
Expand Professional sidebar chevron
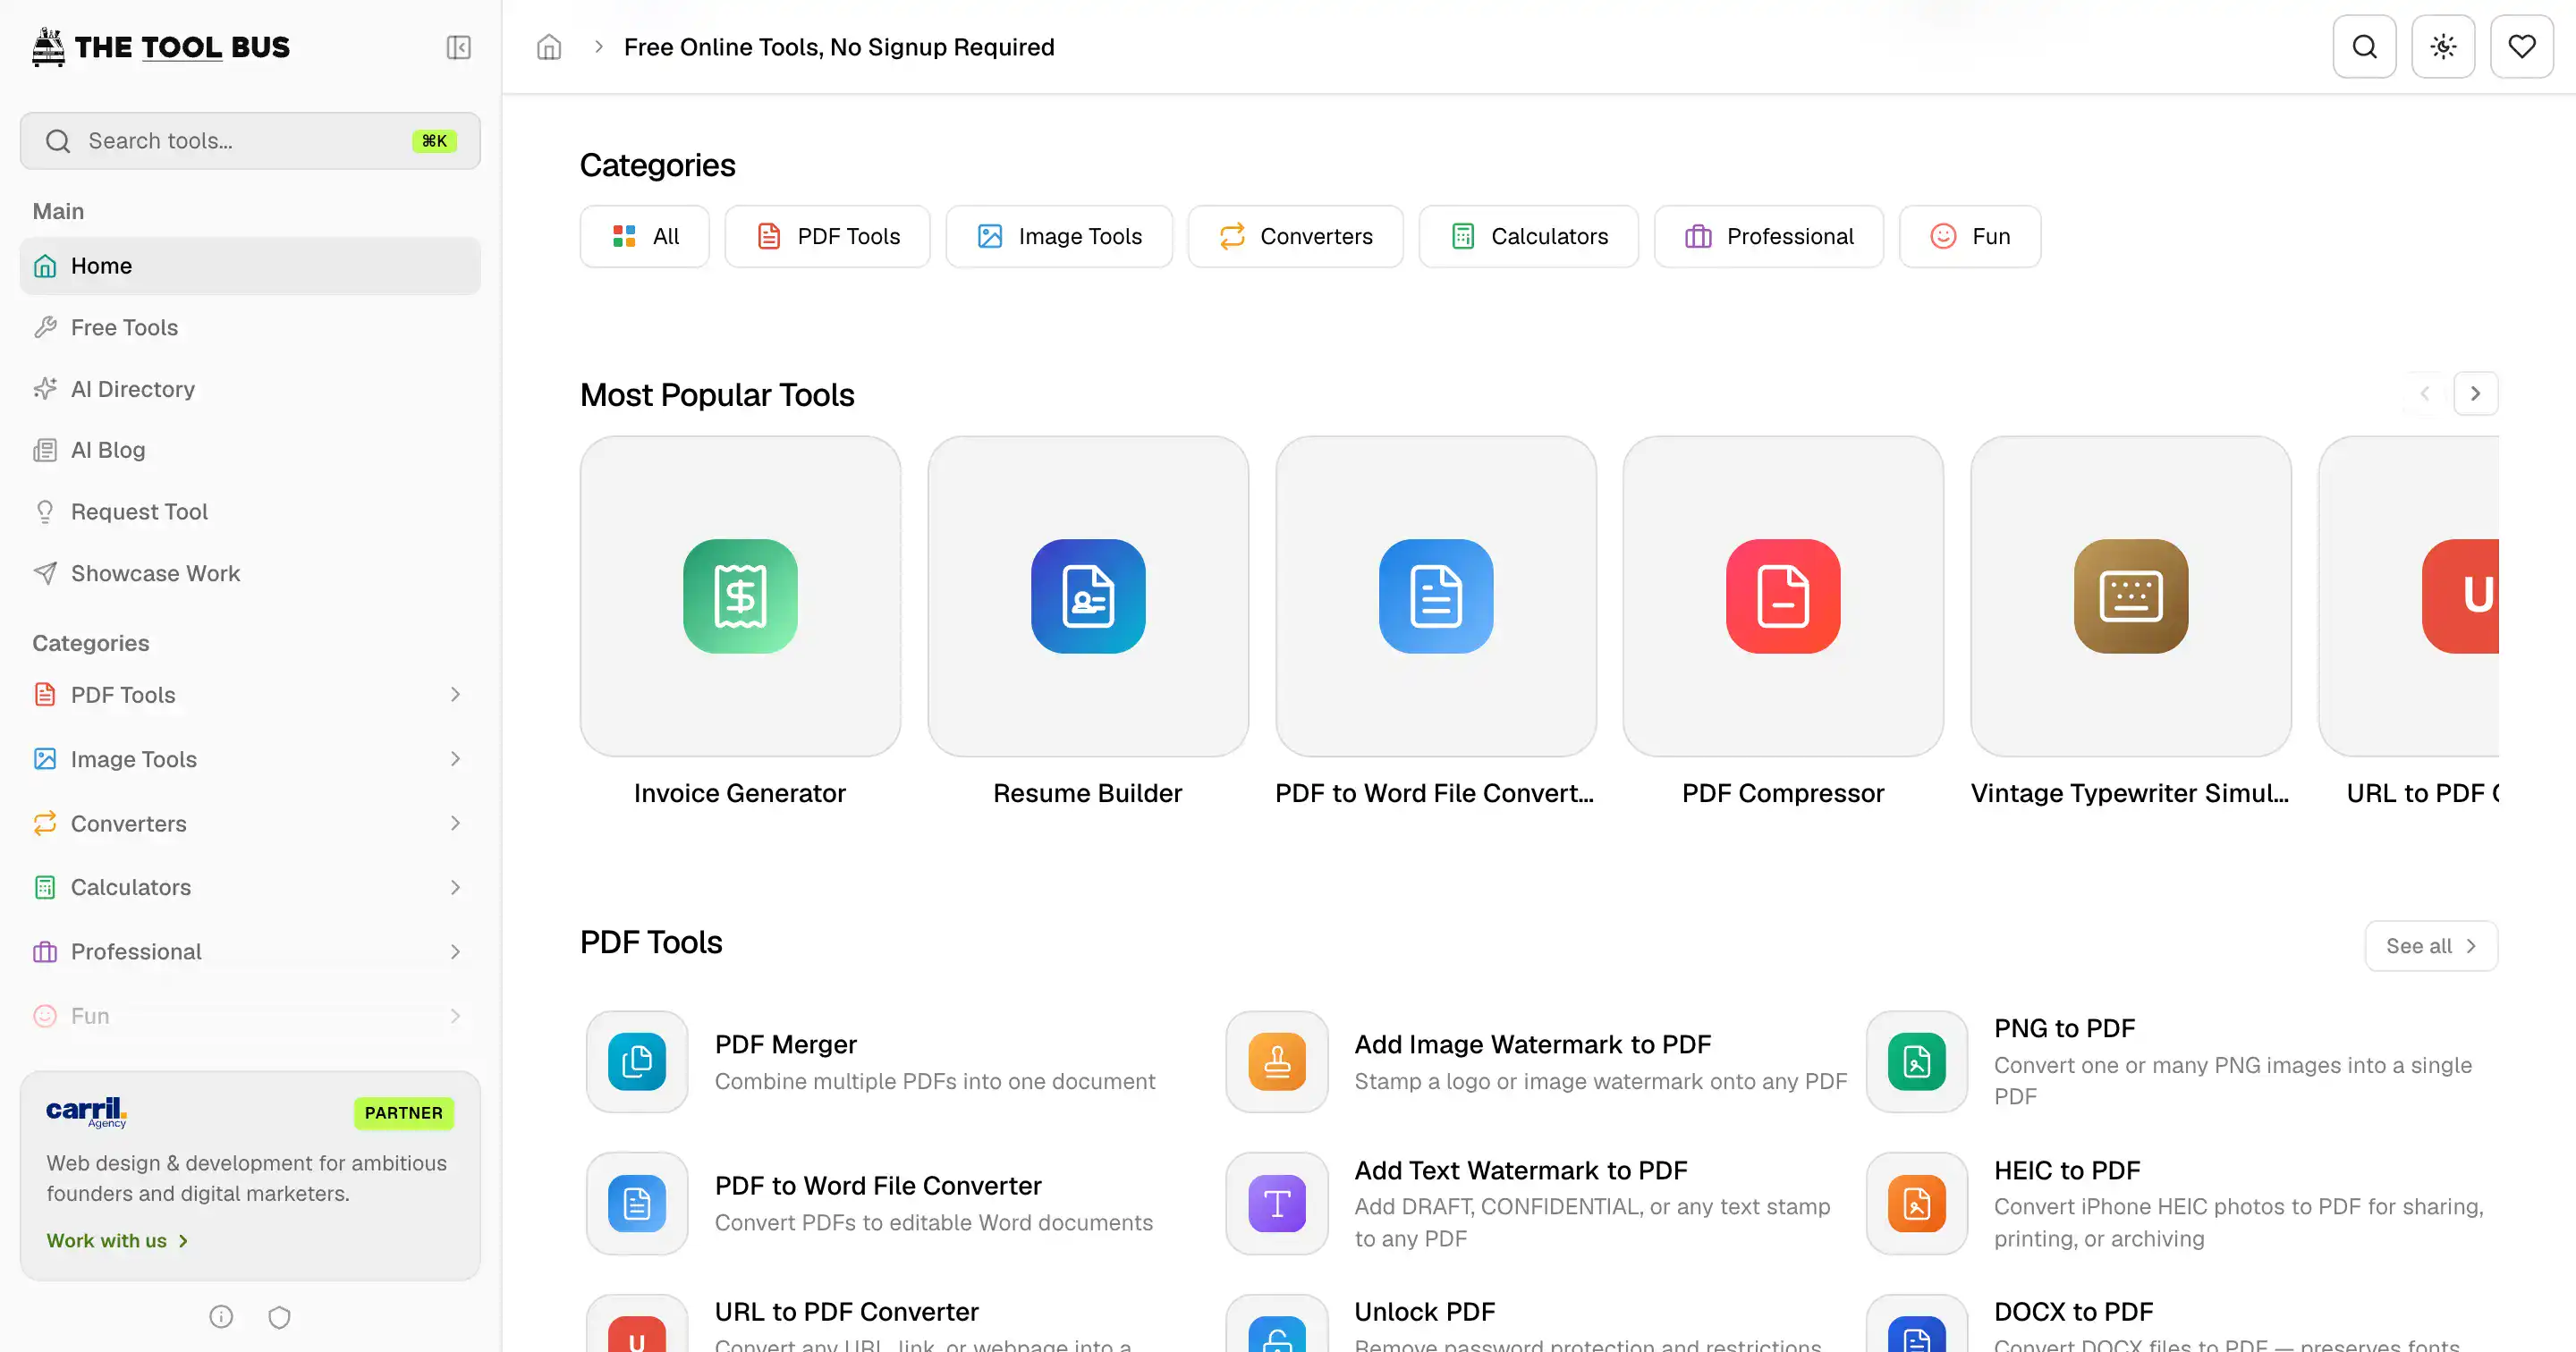pyautogui.click(x=455, y=952)
